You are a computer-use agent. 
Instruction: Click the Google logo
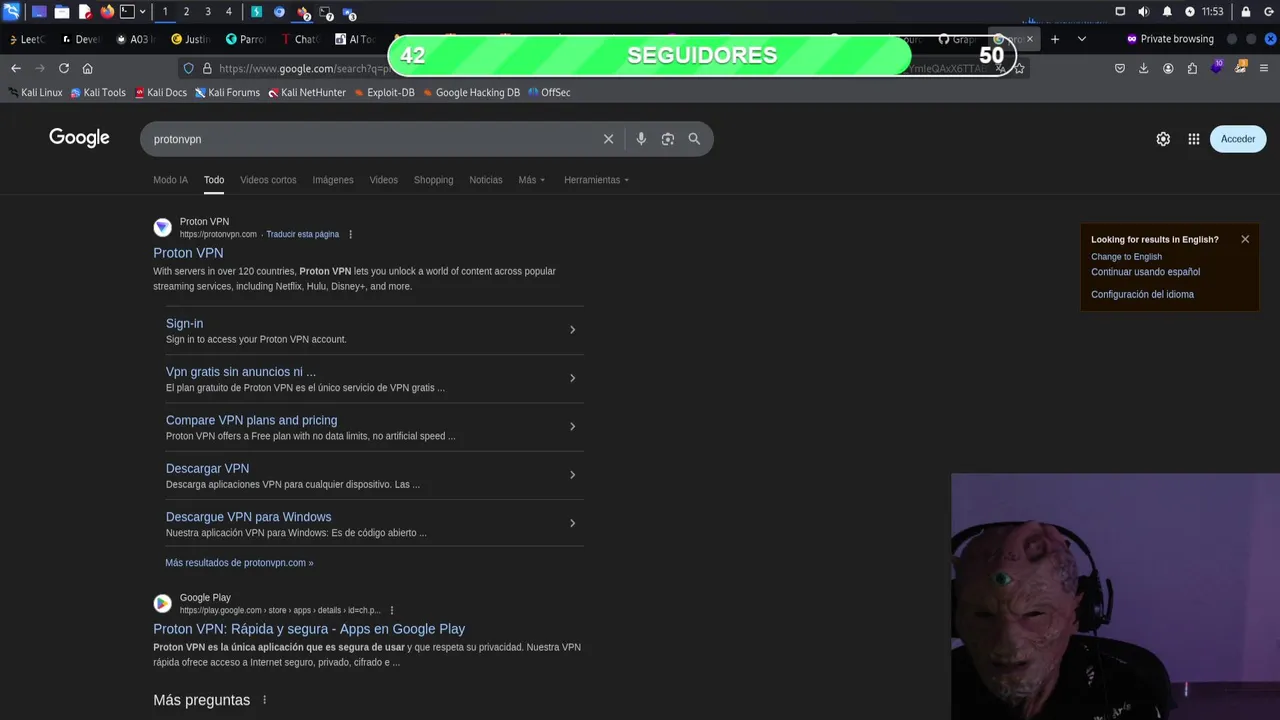(79, 138)
